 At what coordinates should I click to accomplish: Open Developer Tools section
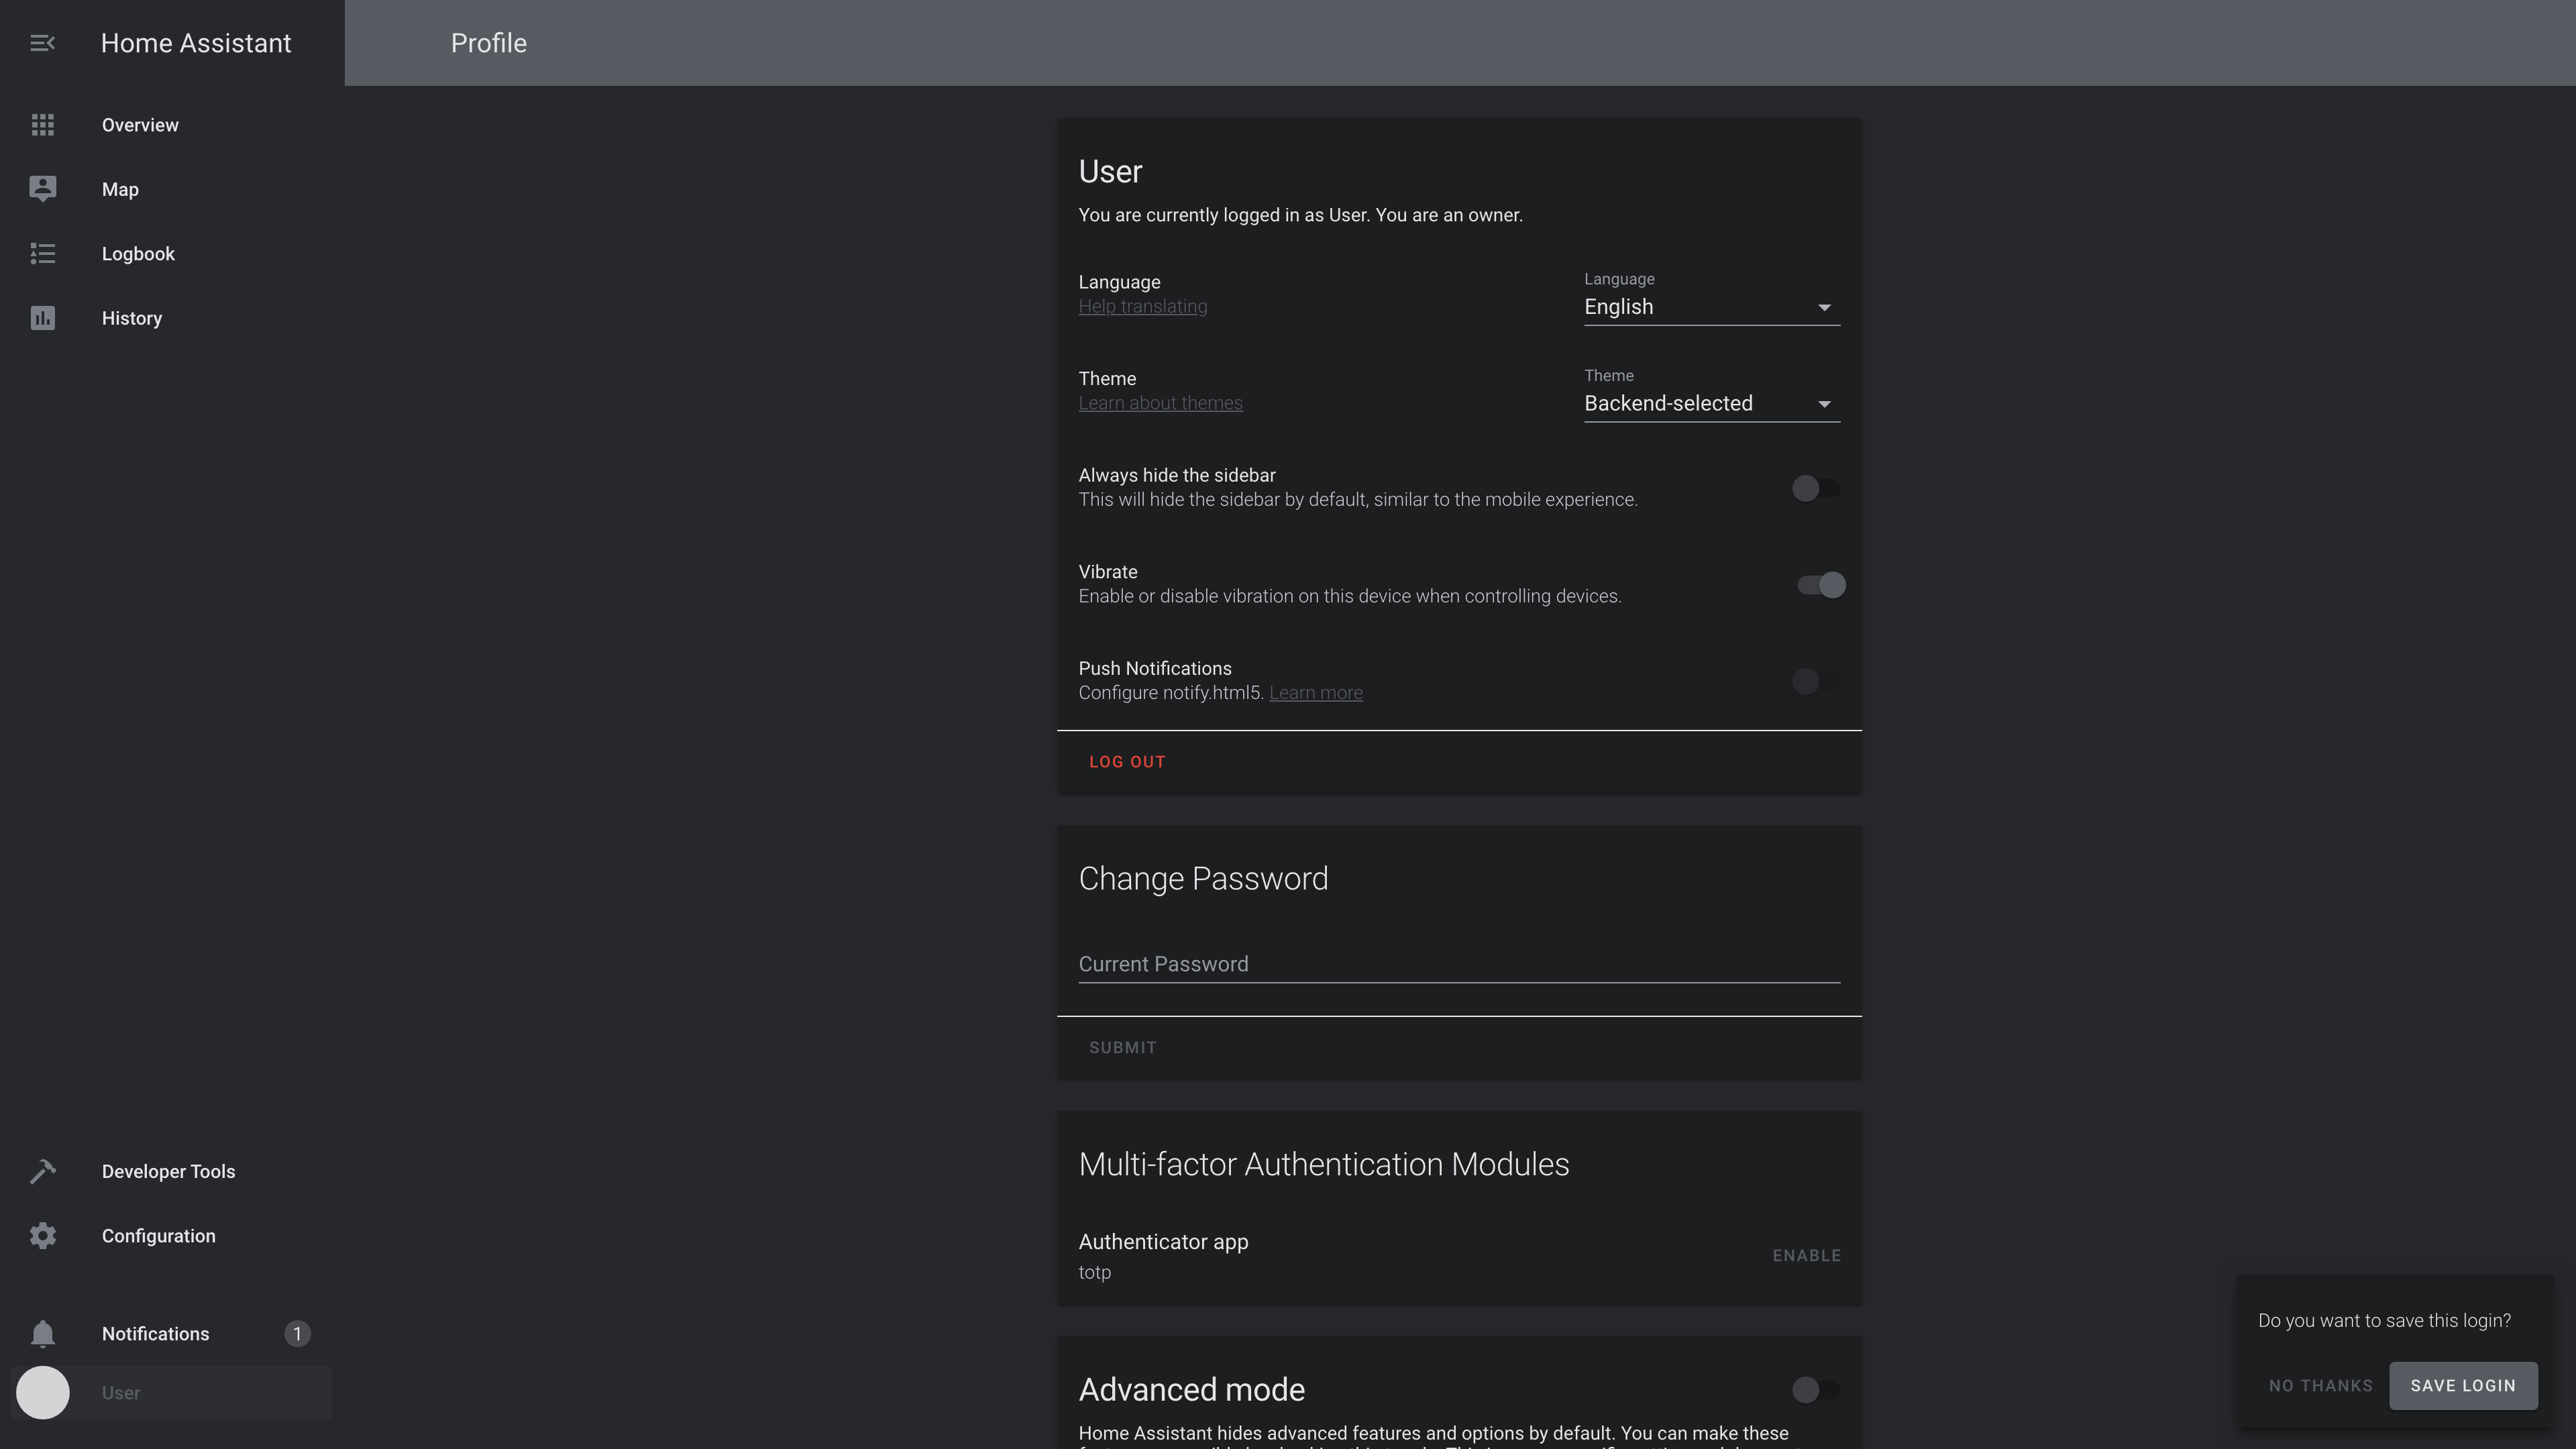(168, 1169)
